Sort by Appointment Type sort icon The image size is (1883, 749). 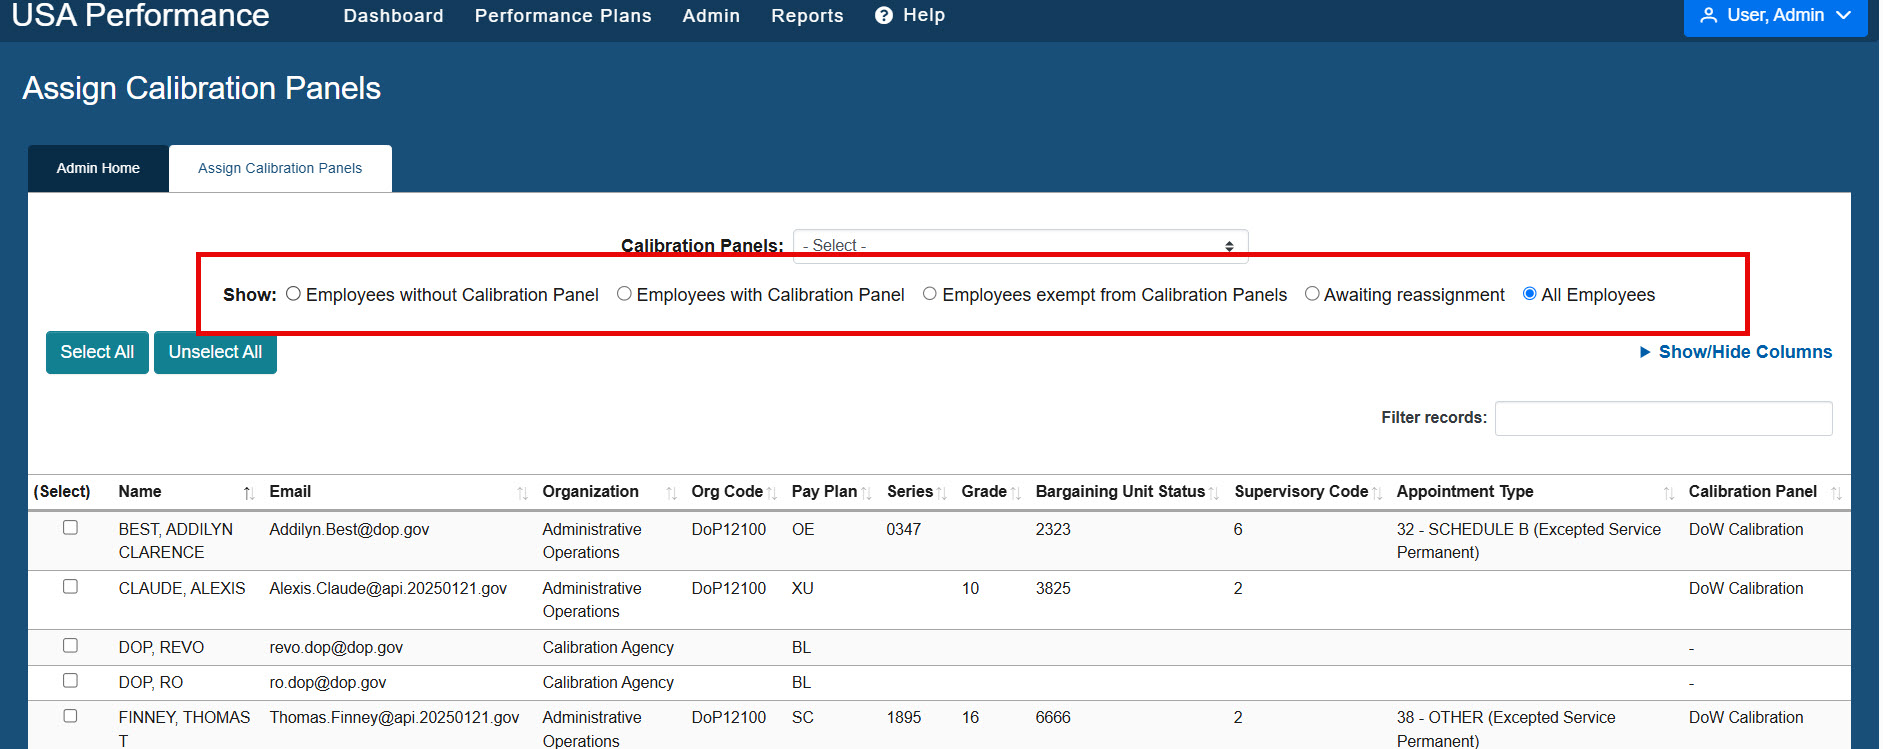point(1668,493)
